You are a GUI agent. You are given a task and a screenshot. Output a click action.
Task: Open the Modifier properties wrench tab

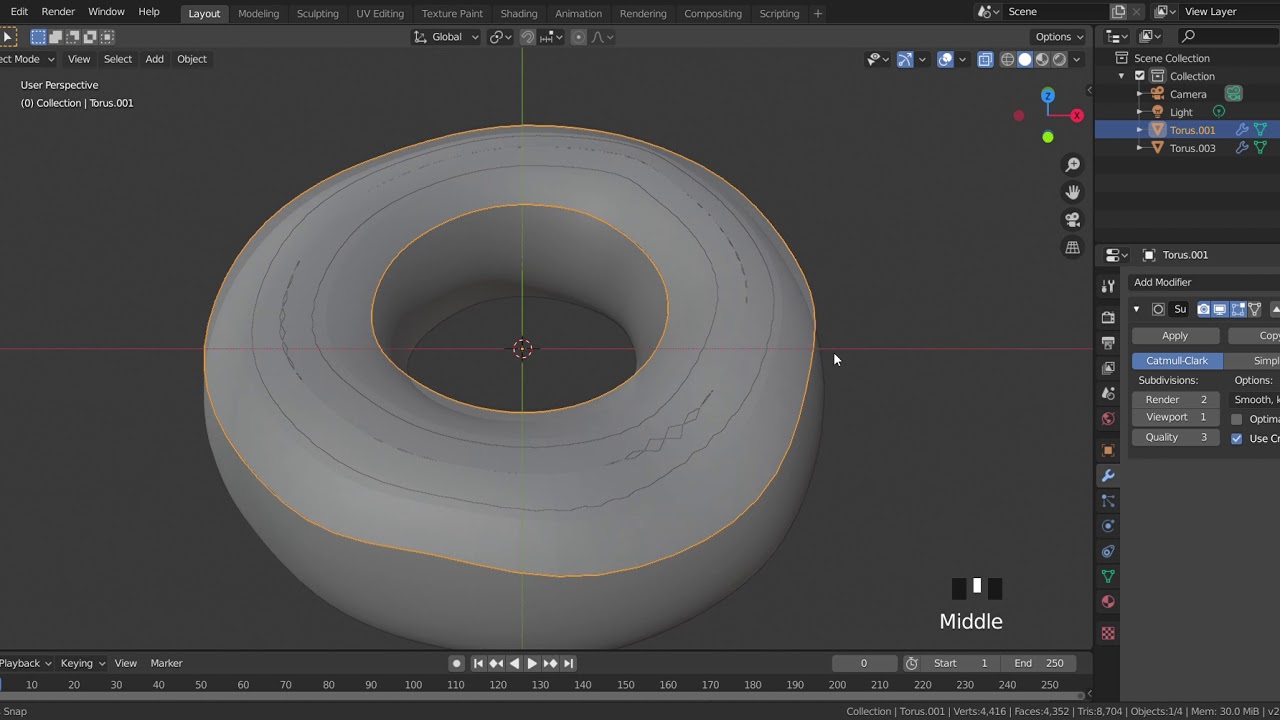coord(1108,476)
